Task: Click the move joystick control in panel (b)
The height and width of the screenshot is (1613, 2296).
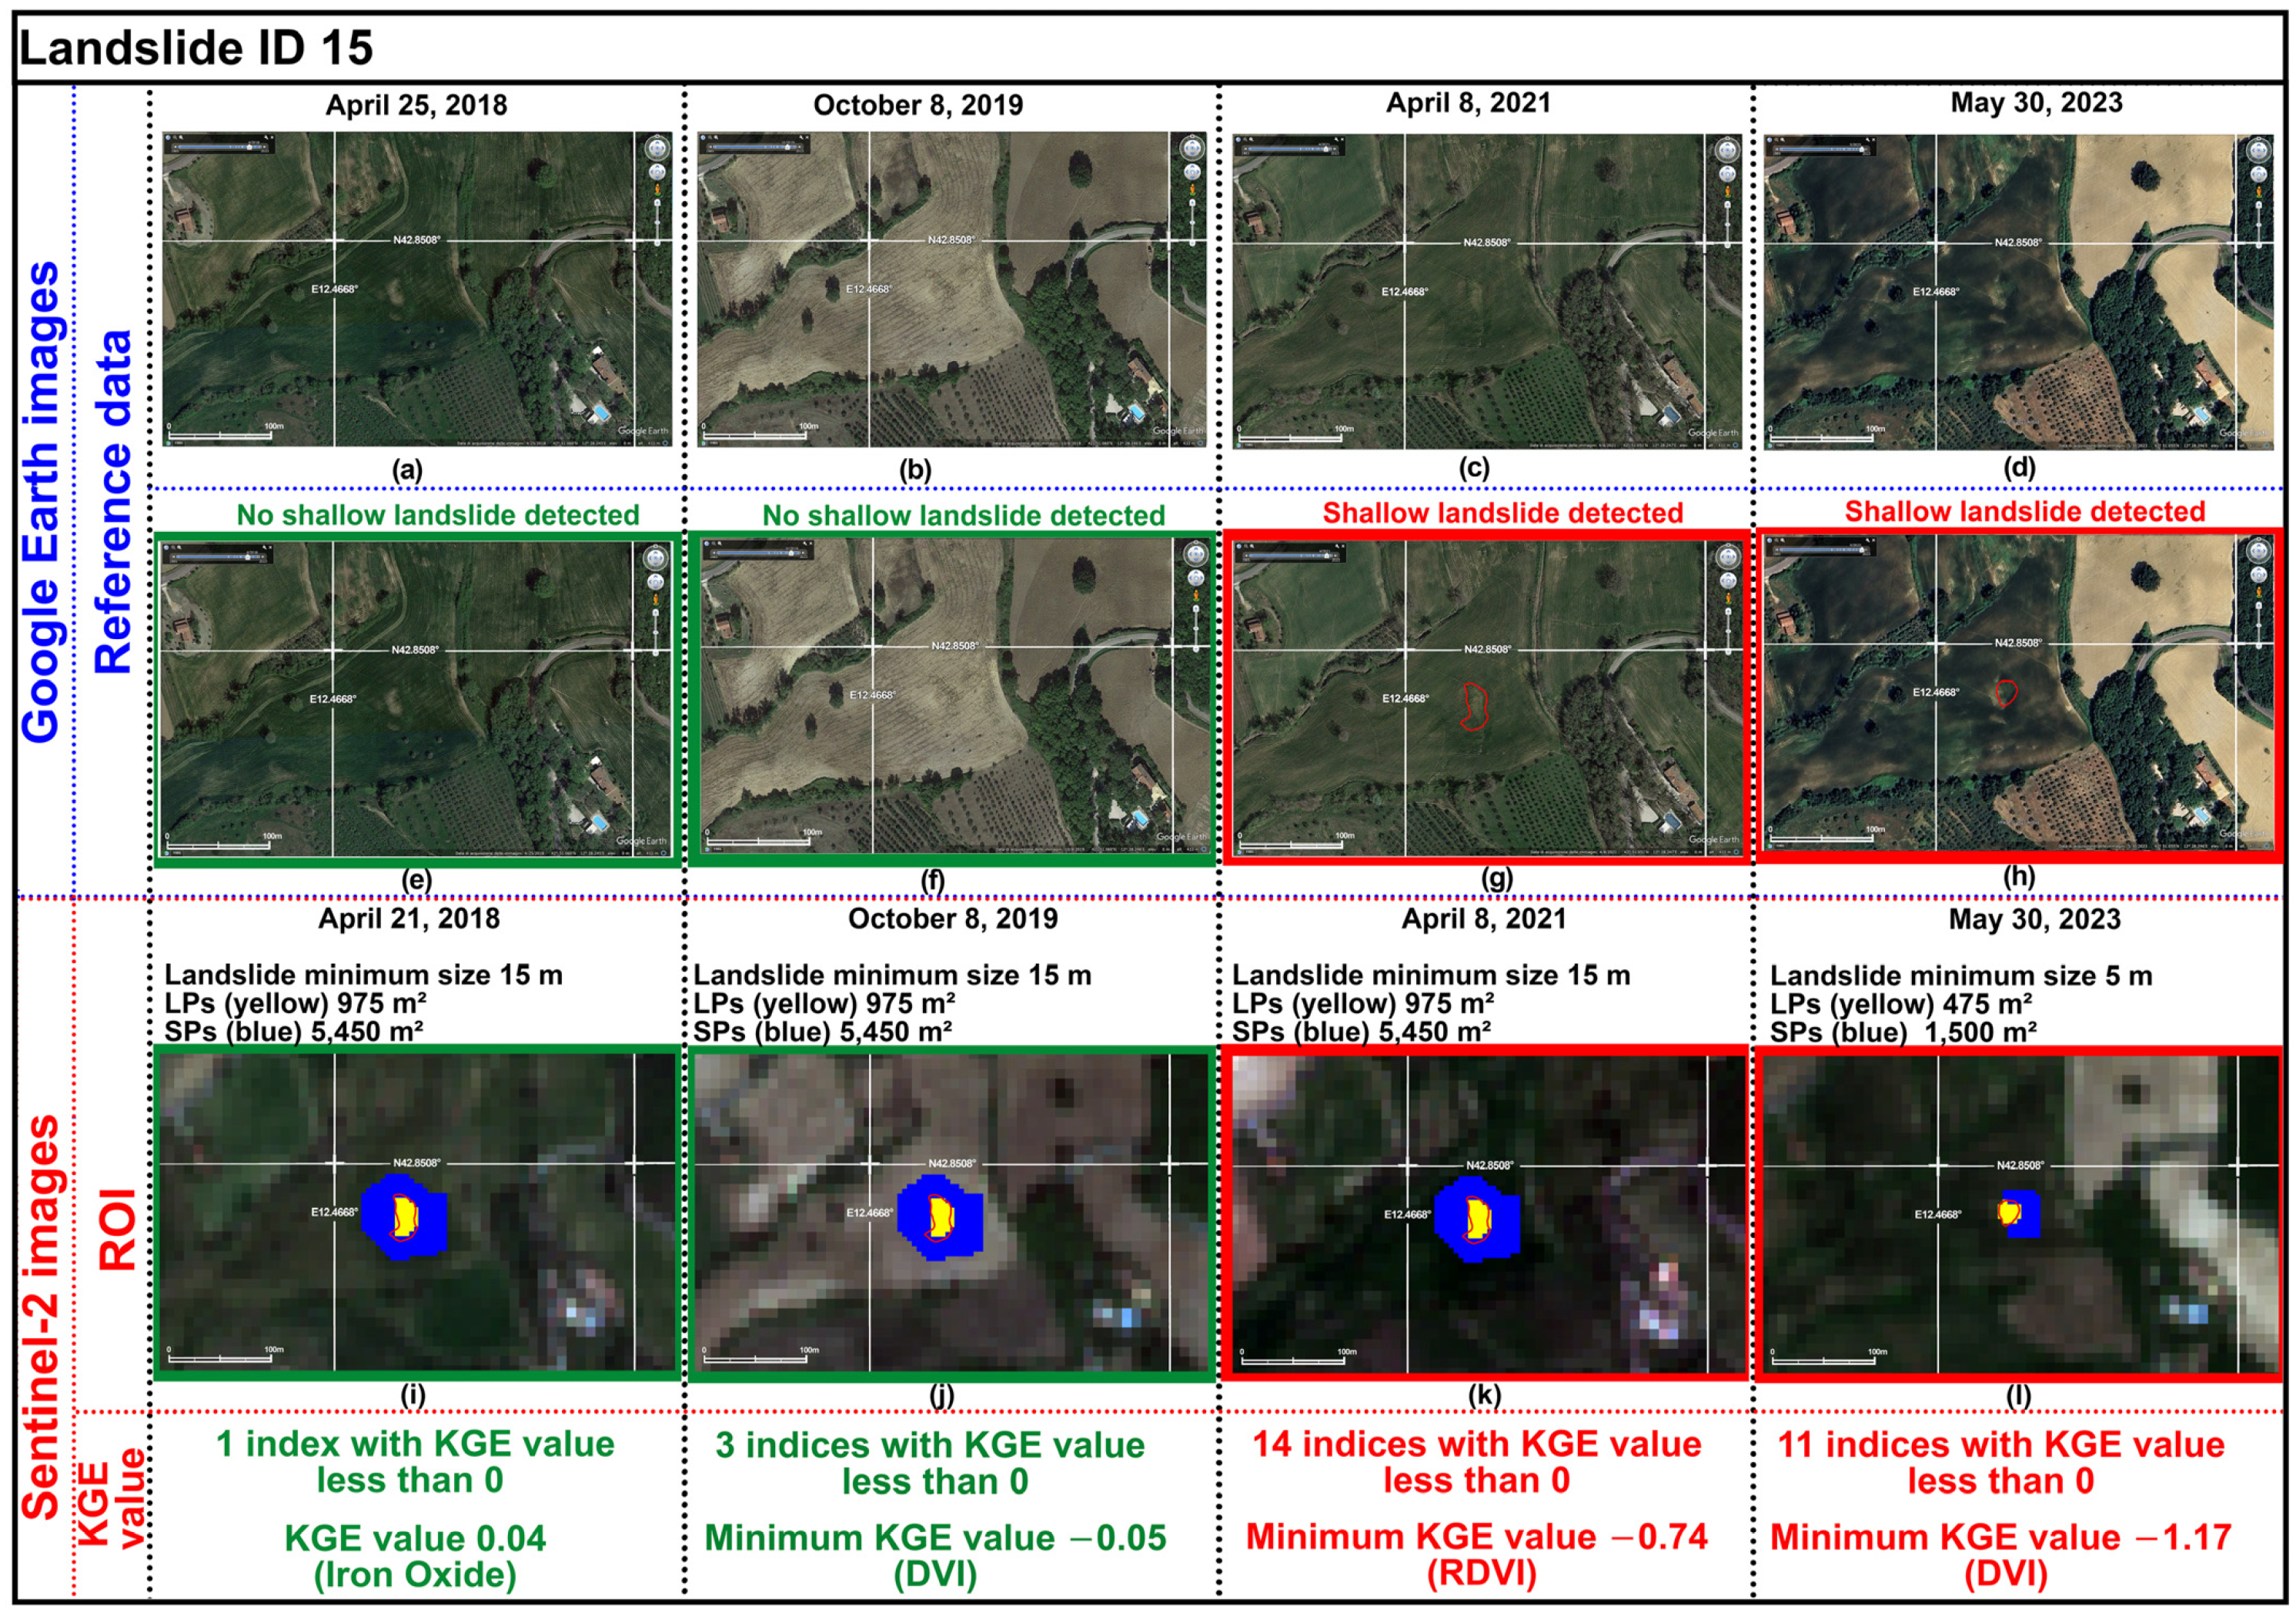Action: (x=1193, y=173)
